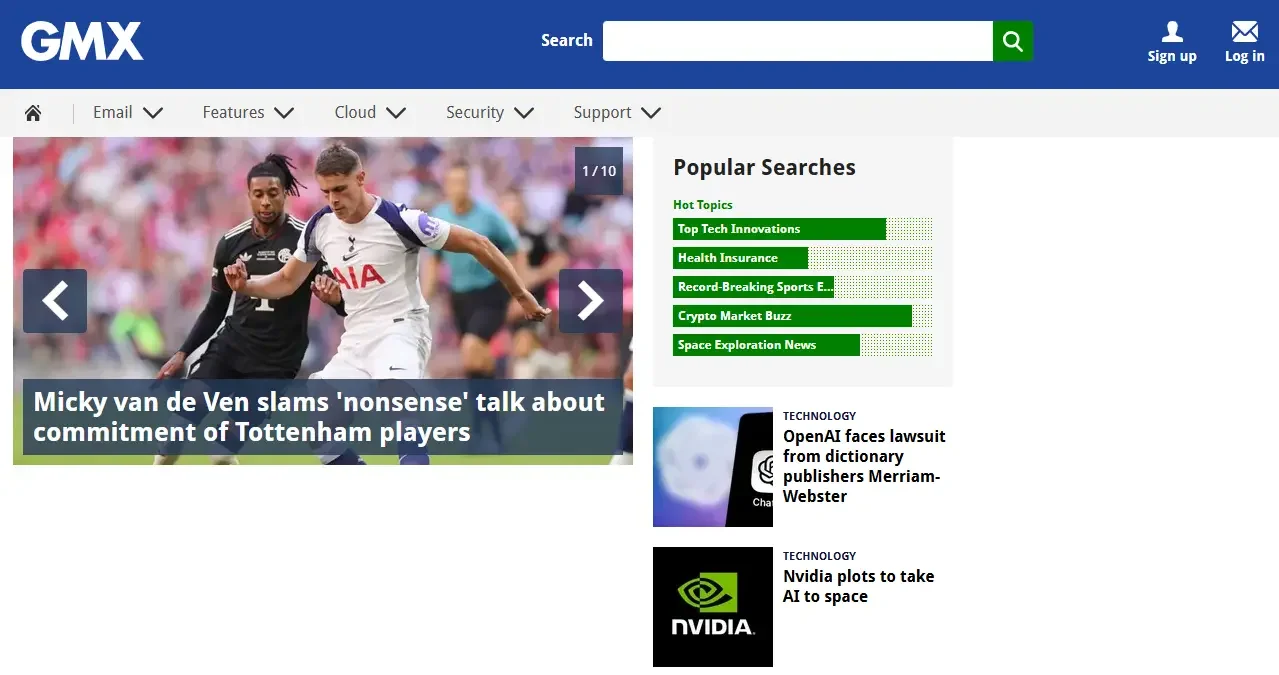Expand the Email menu chevron

click(153, 113)
